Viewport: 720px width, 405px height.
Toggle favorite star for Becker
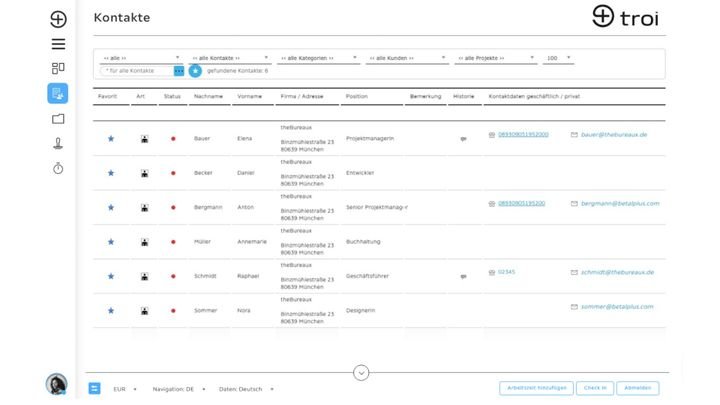(111, 173)
